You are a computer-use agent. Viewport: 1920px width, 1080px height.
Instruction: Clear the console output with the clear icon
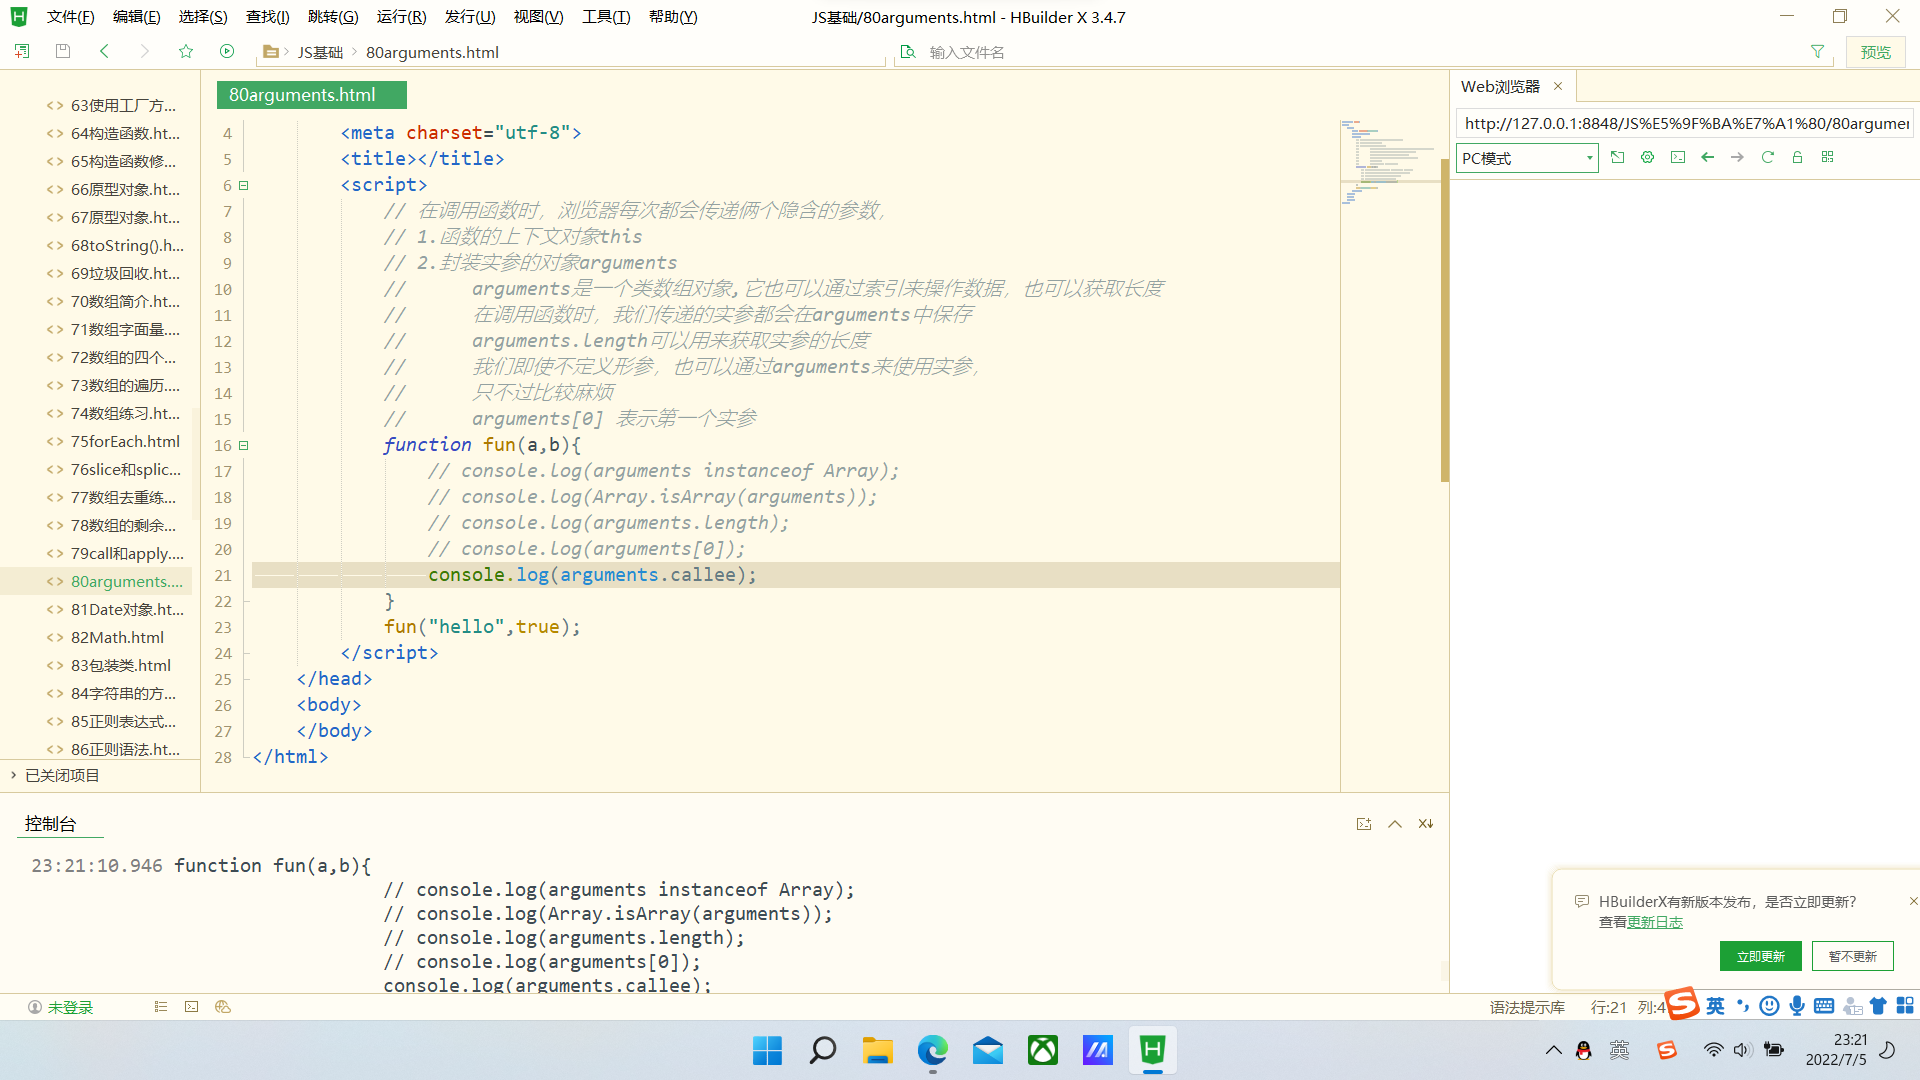point(1425,823)
